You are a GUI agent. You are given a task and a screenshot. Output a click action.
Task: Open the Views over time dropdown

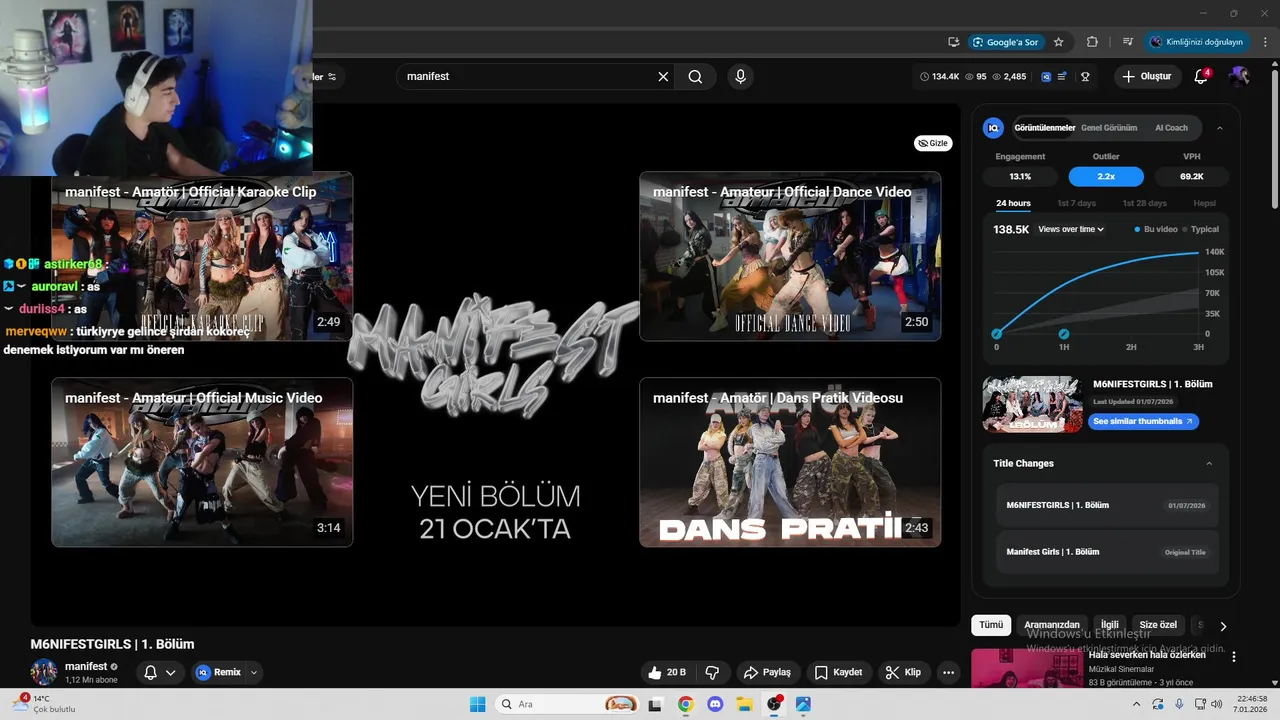[1071, 229]
